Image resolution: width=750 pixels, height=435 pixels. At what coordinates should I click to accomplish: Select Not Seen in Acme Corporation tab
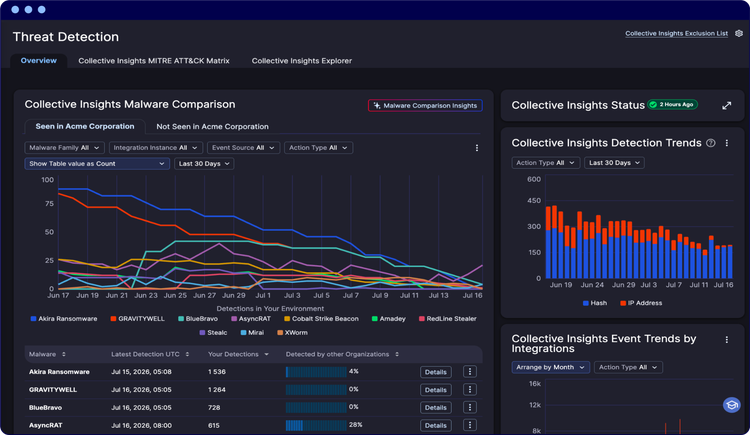point(212,127)
